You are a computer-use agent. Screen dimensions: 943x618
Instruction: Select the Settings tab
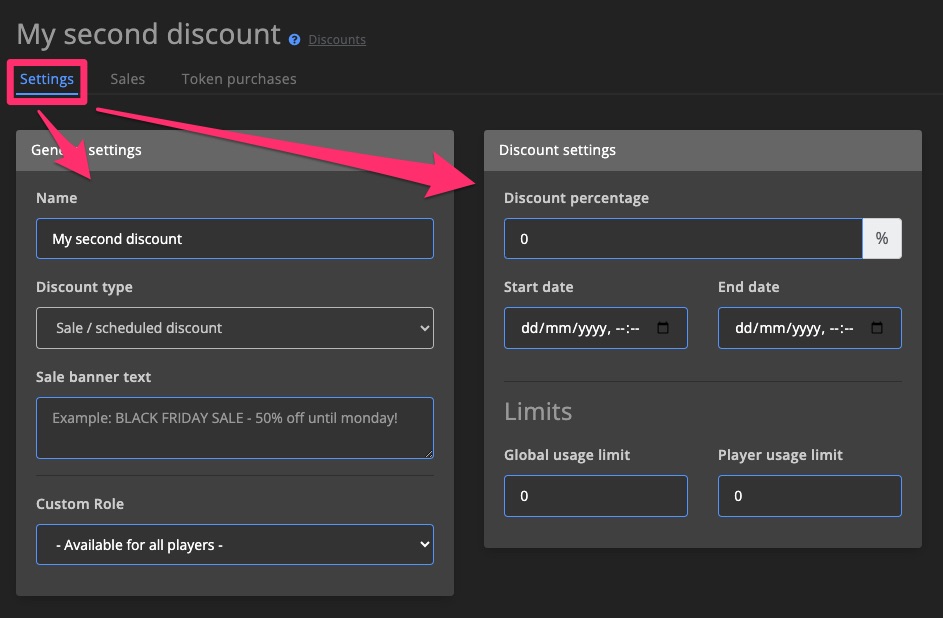[x=46, y=78]
